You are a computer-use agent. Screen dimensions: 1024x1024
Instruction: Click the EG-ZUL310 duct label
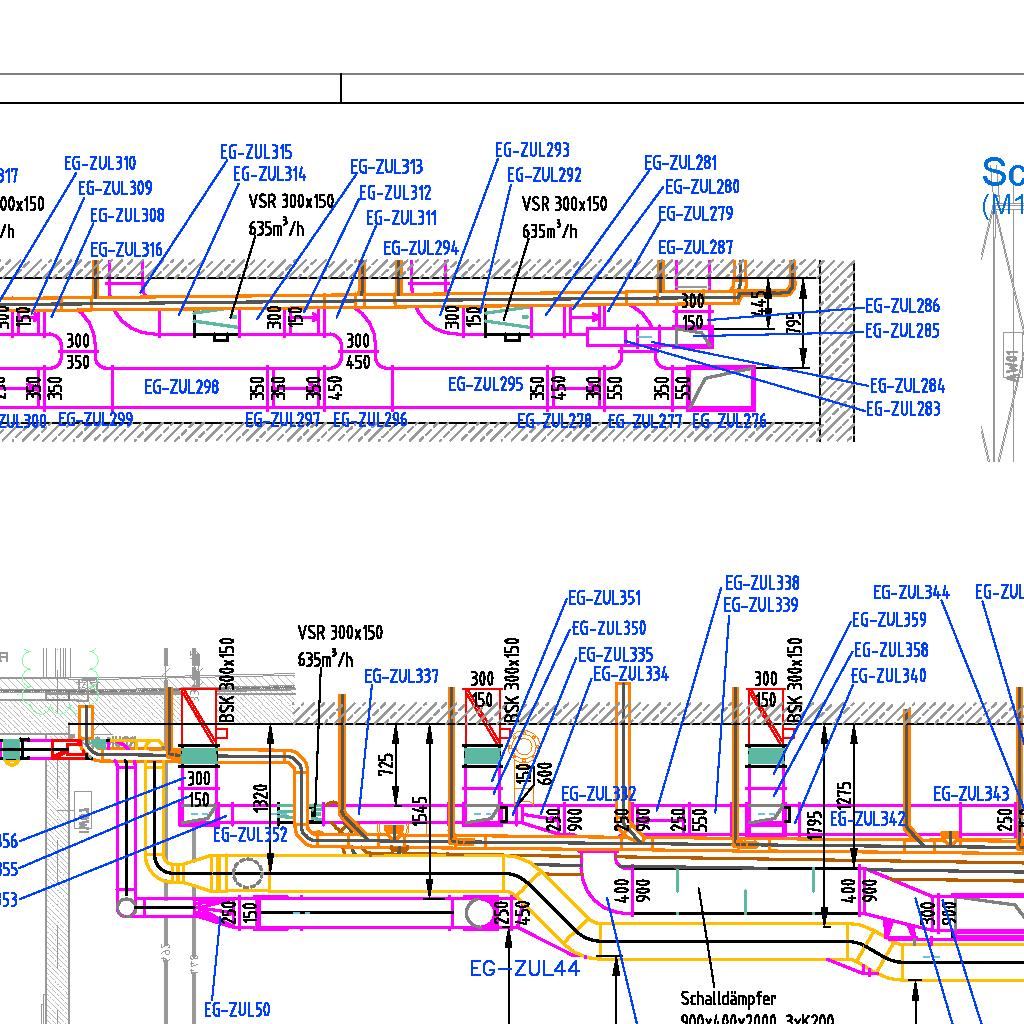click(100, 163)
